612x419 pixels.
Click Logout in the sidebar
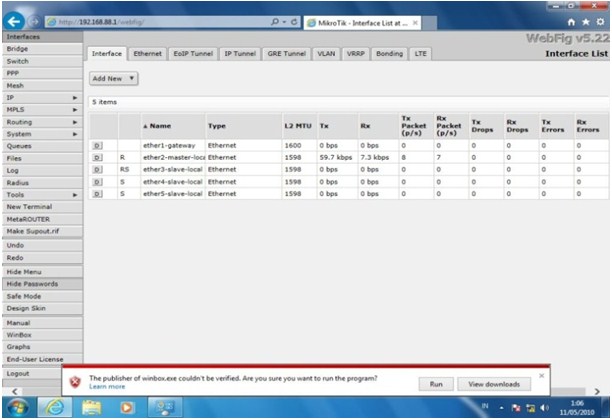32,374
